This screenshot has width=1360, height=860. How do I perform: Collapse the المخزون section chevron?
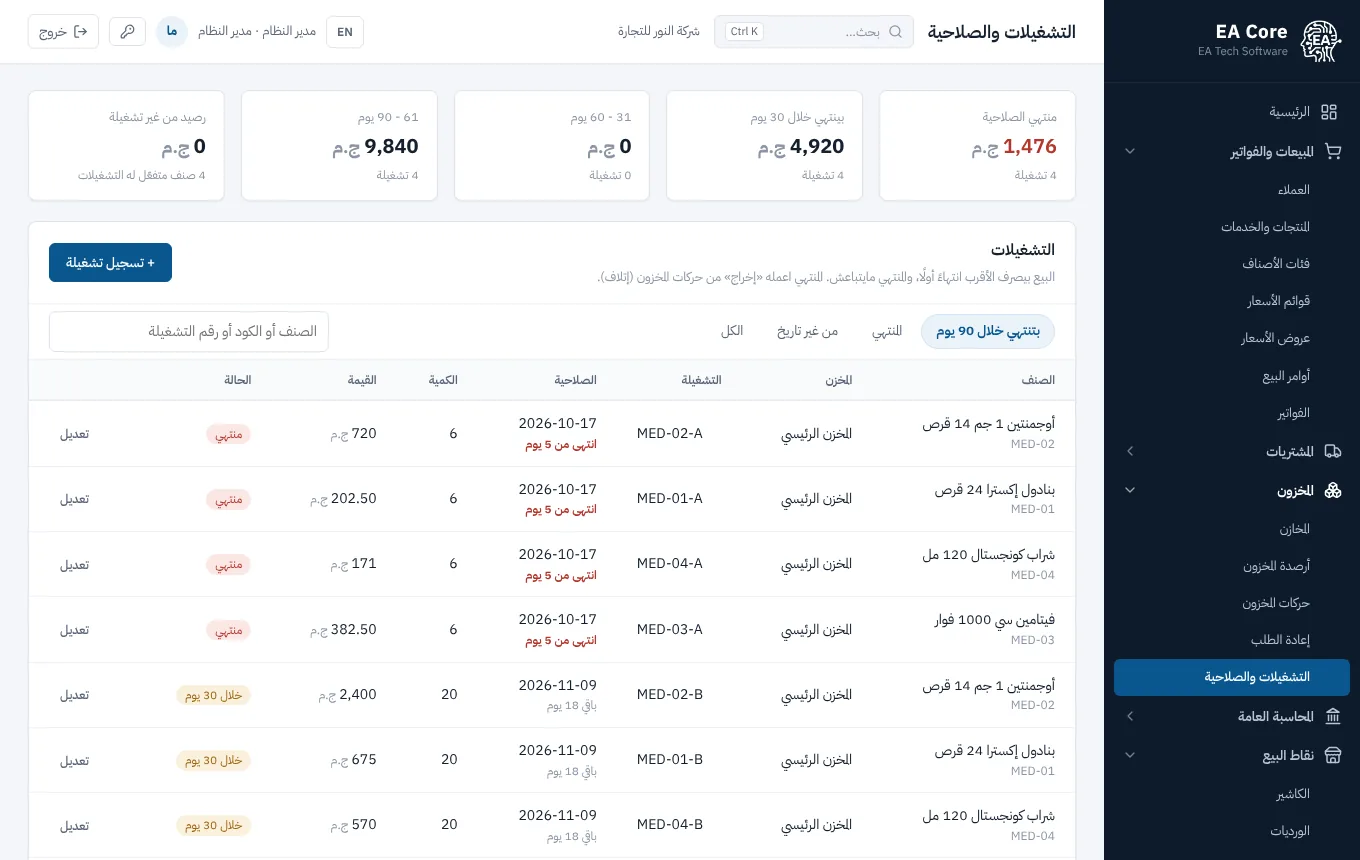tap(1130, 491)
